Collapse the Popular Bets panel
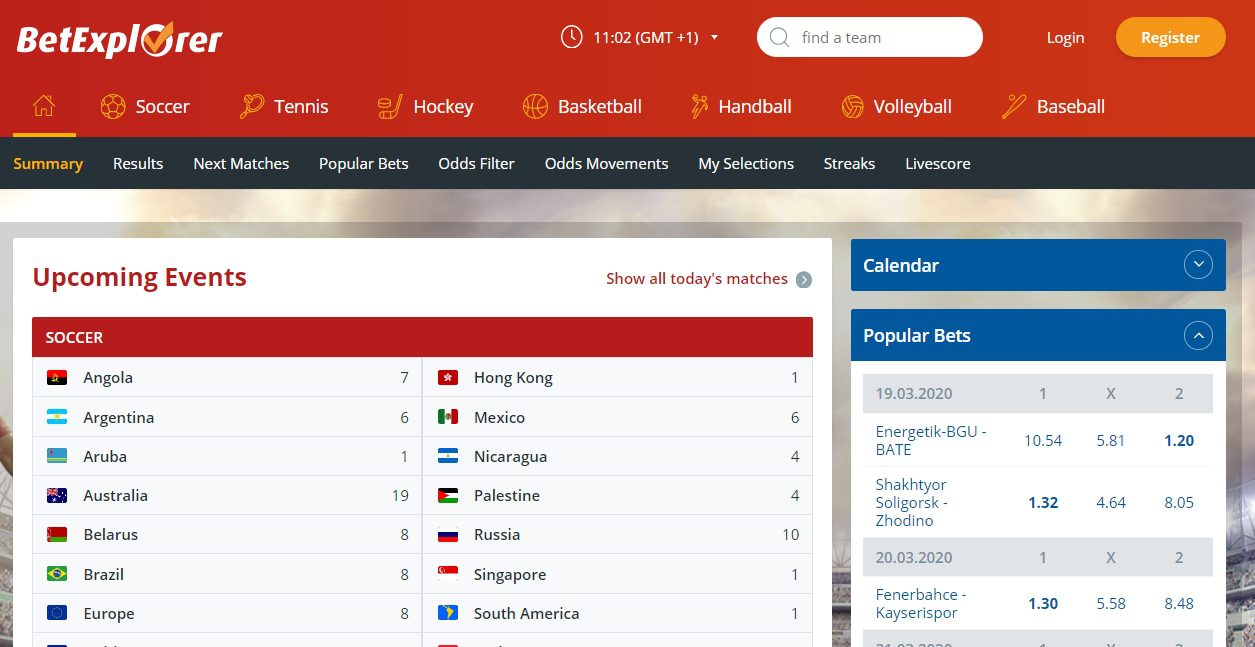Screen dimensions: 1255x647 click(x=1198, y=335)
